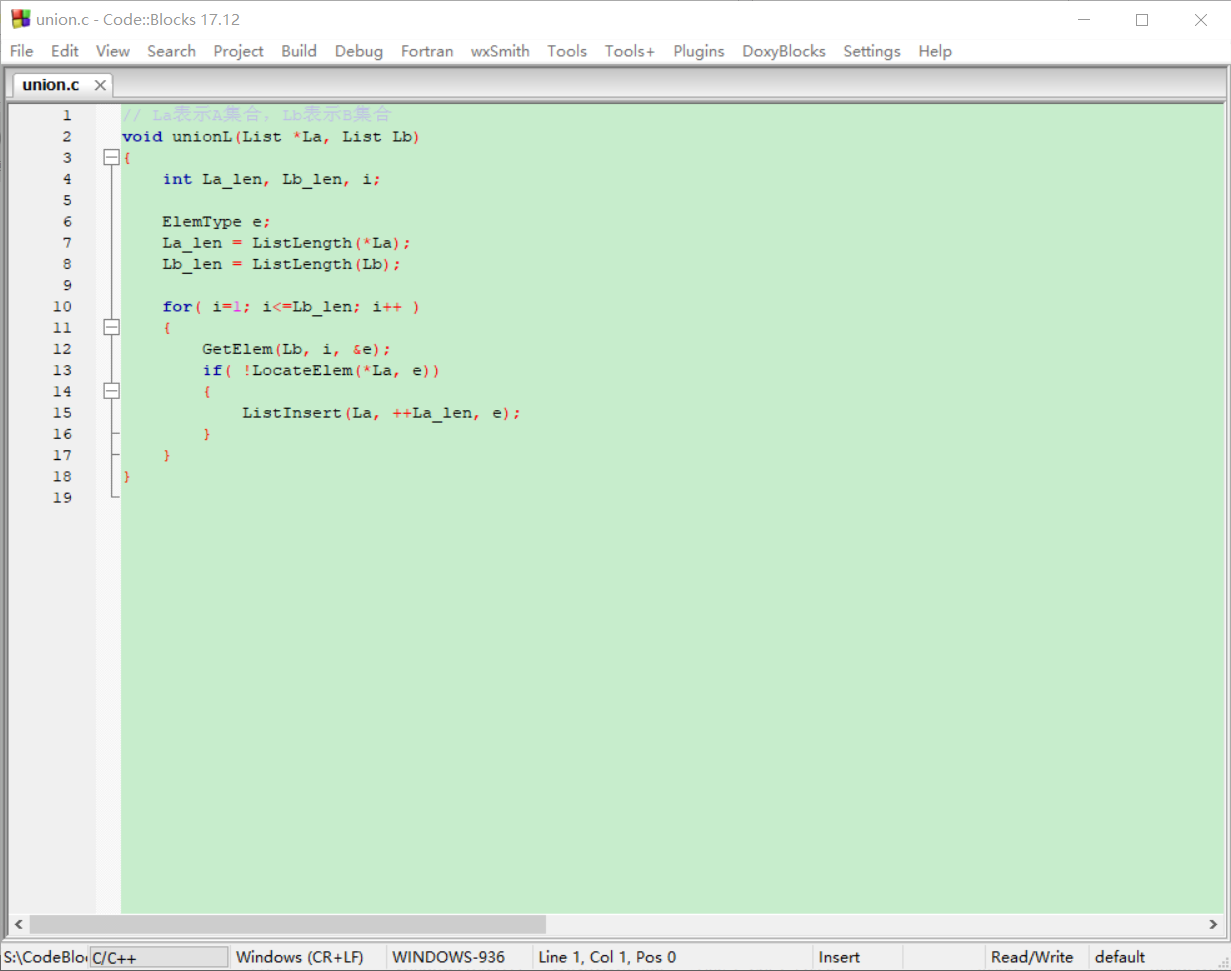Click the right arrow of horizontal scrollbar
This screenshot has width=1231, height=971.
click(x=1214, y=924)
